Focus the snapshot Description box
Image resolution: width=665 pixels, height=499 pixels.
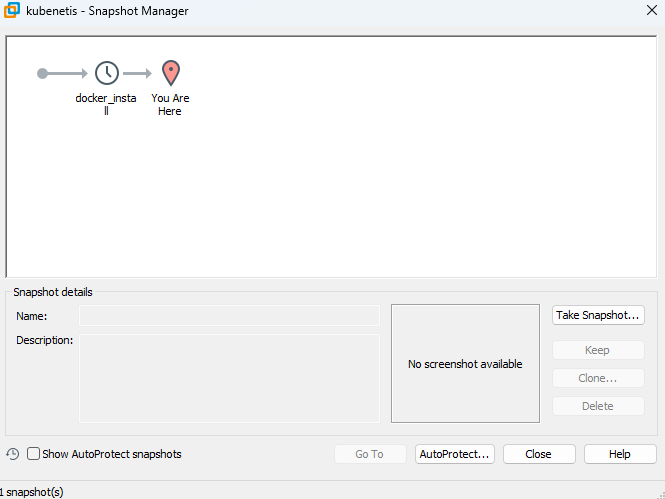click(x=229, y=379)
